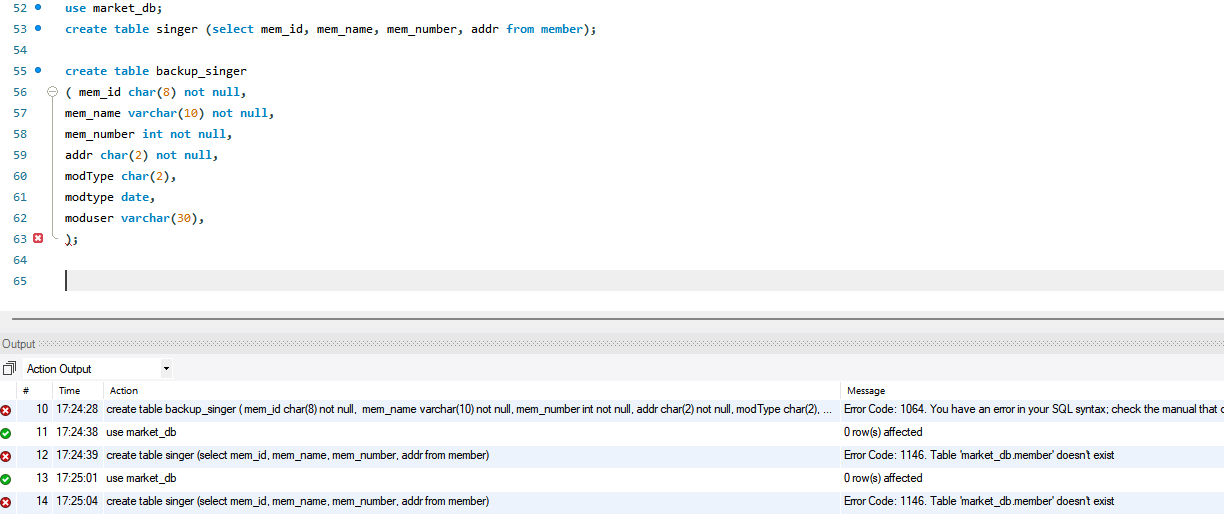
Task: Click row 12 Error Code 1146 message
Action: coord(979,455)
